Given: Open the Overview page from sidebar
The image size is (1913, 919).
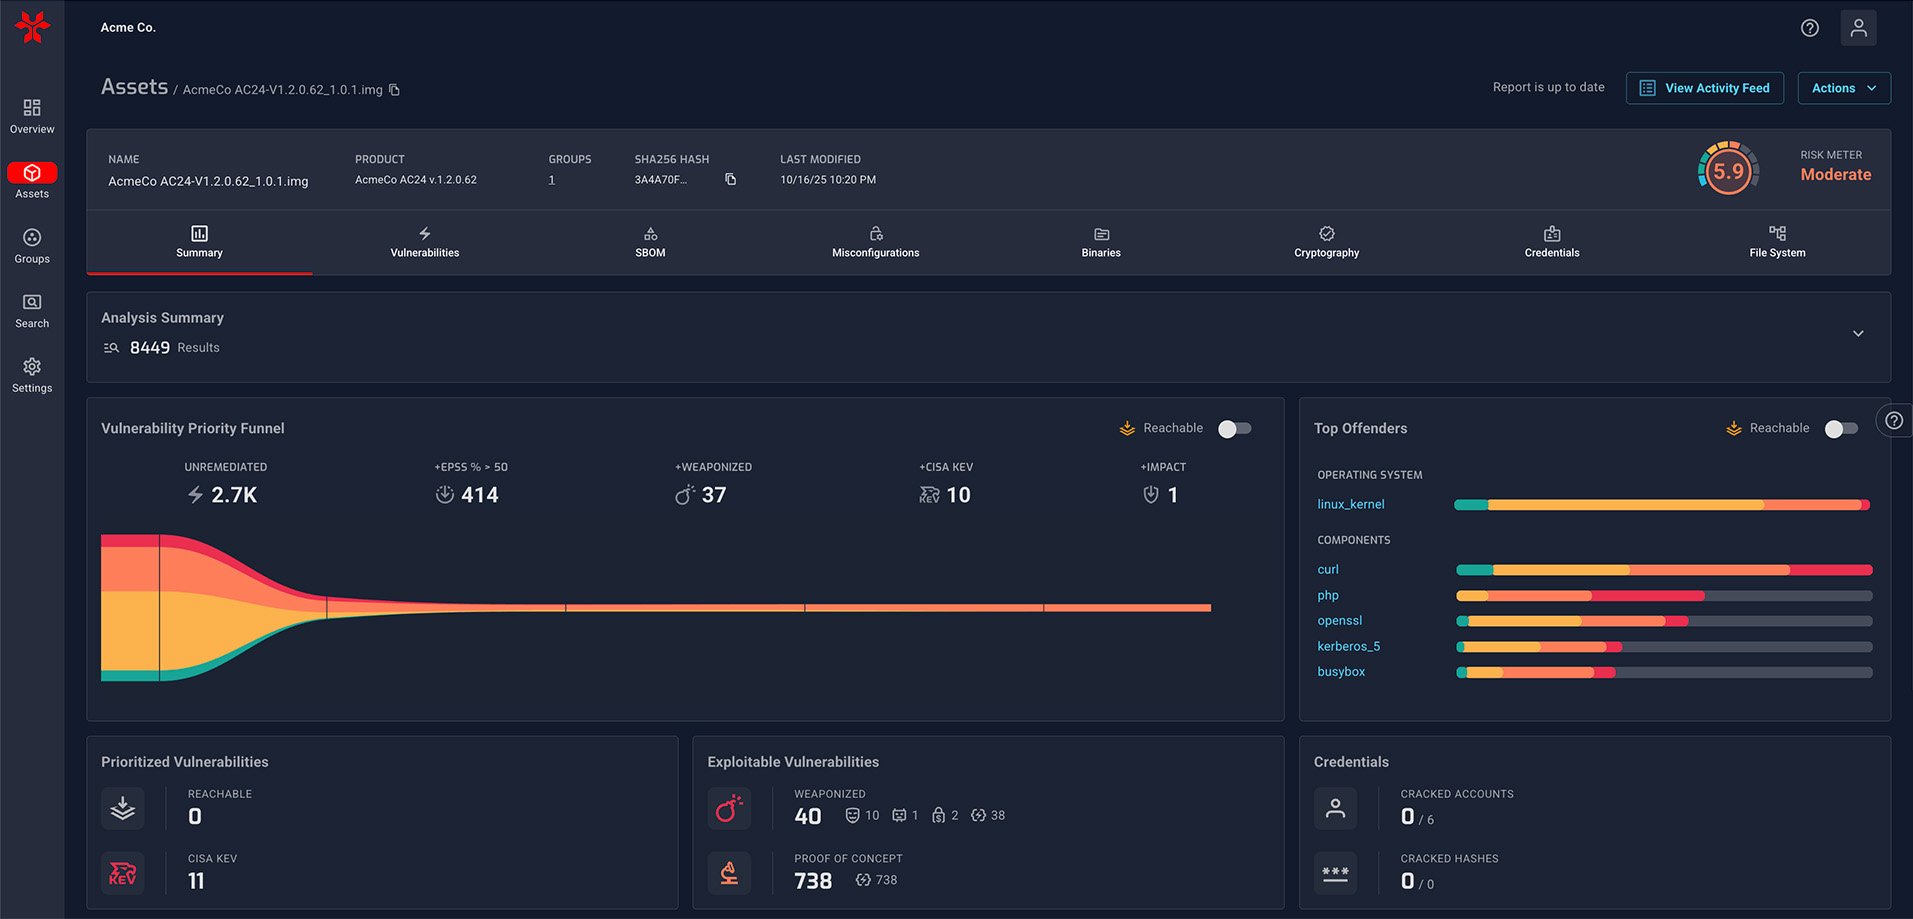Looking at the screenshot, I should [32, 115].
